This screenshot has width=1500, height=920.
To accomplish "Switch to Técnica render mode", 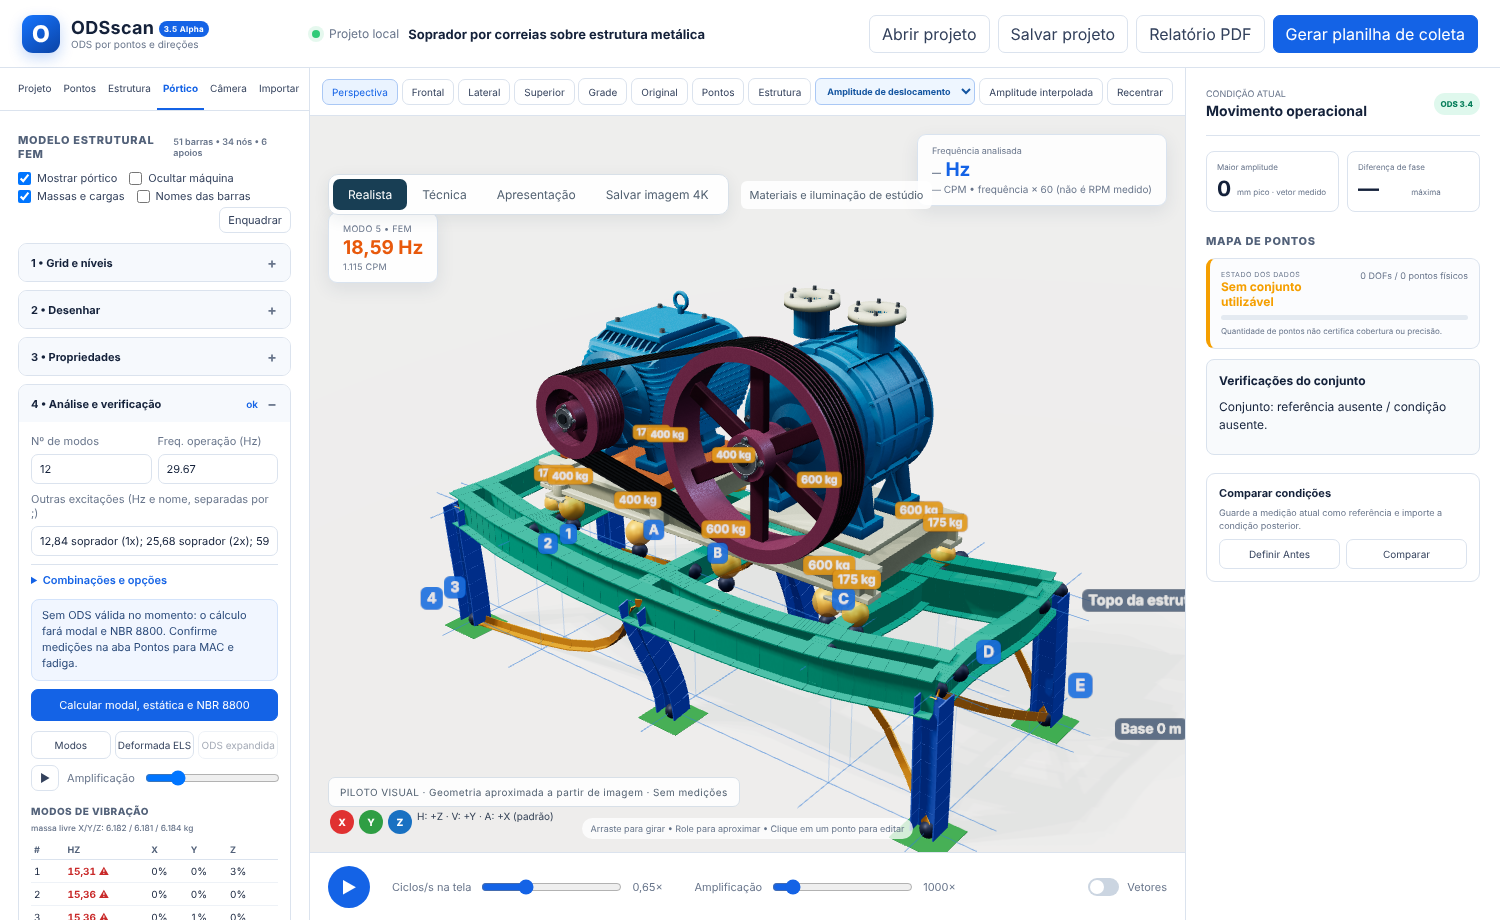I will point(444,195).
